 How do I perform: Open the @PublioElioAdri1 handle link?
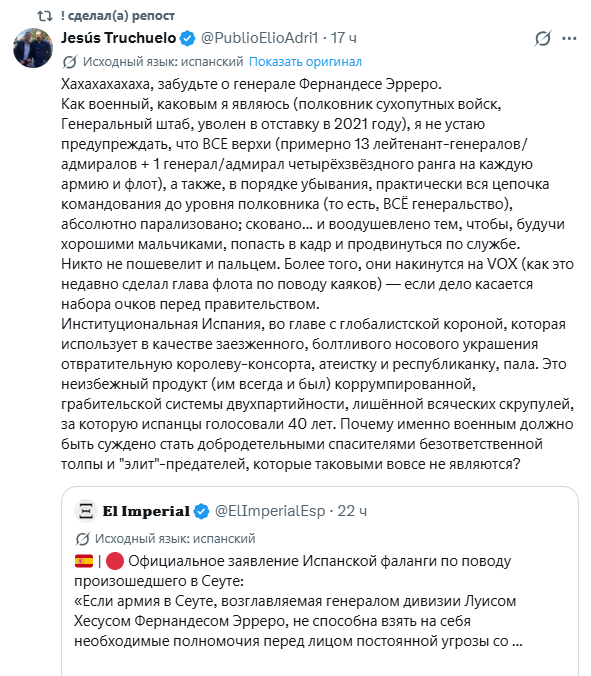260,38
